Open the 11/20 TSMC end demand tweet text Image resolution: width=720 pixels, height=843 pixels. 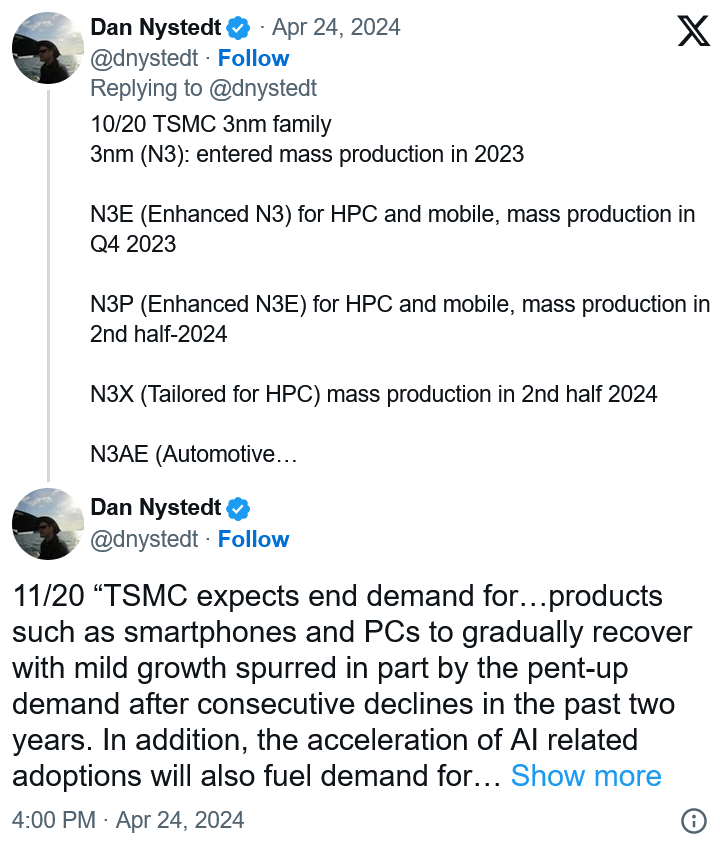[x=352, y=686]
